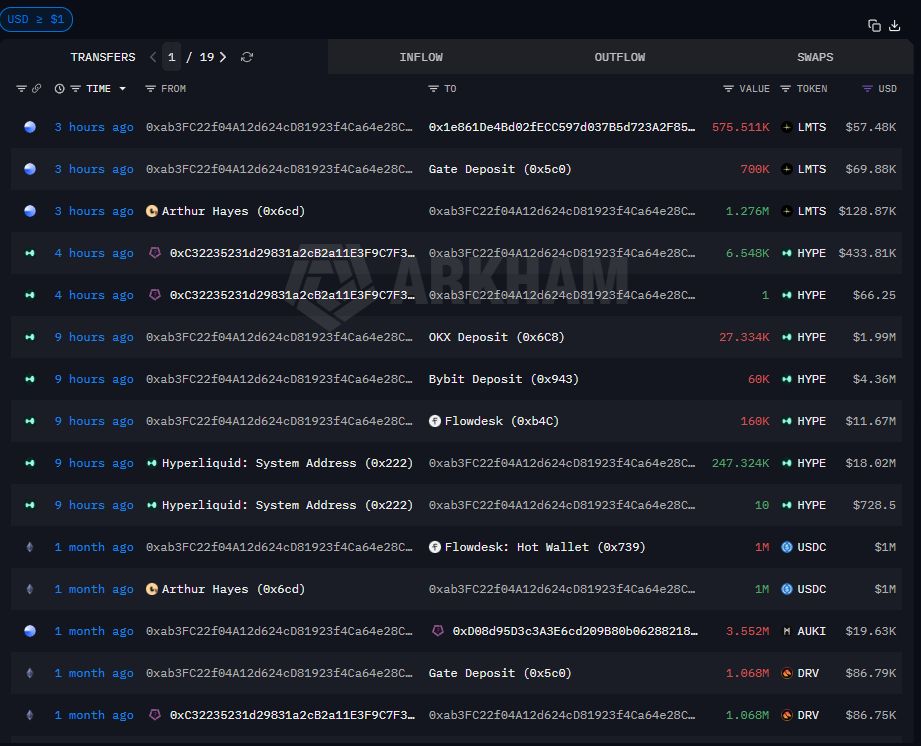Click '1 month ago' timestamp on AUKI row
Image resolution: width=921 pixels, height=746 pixels.
(x=94, y=631)
